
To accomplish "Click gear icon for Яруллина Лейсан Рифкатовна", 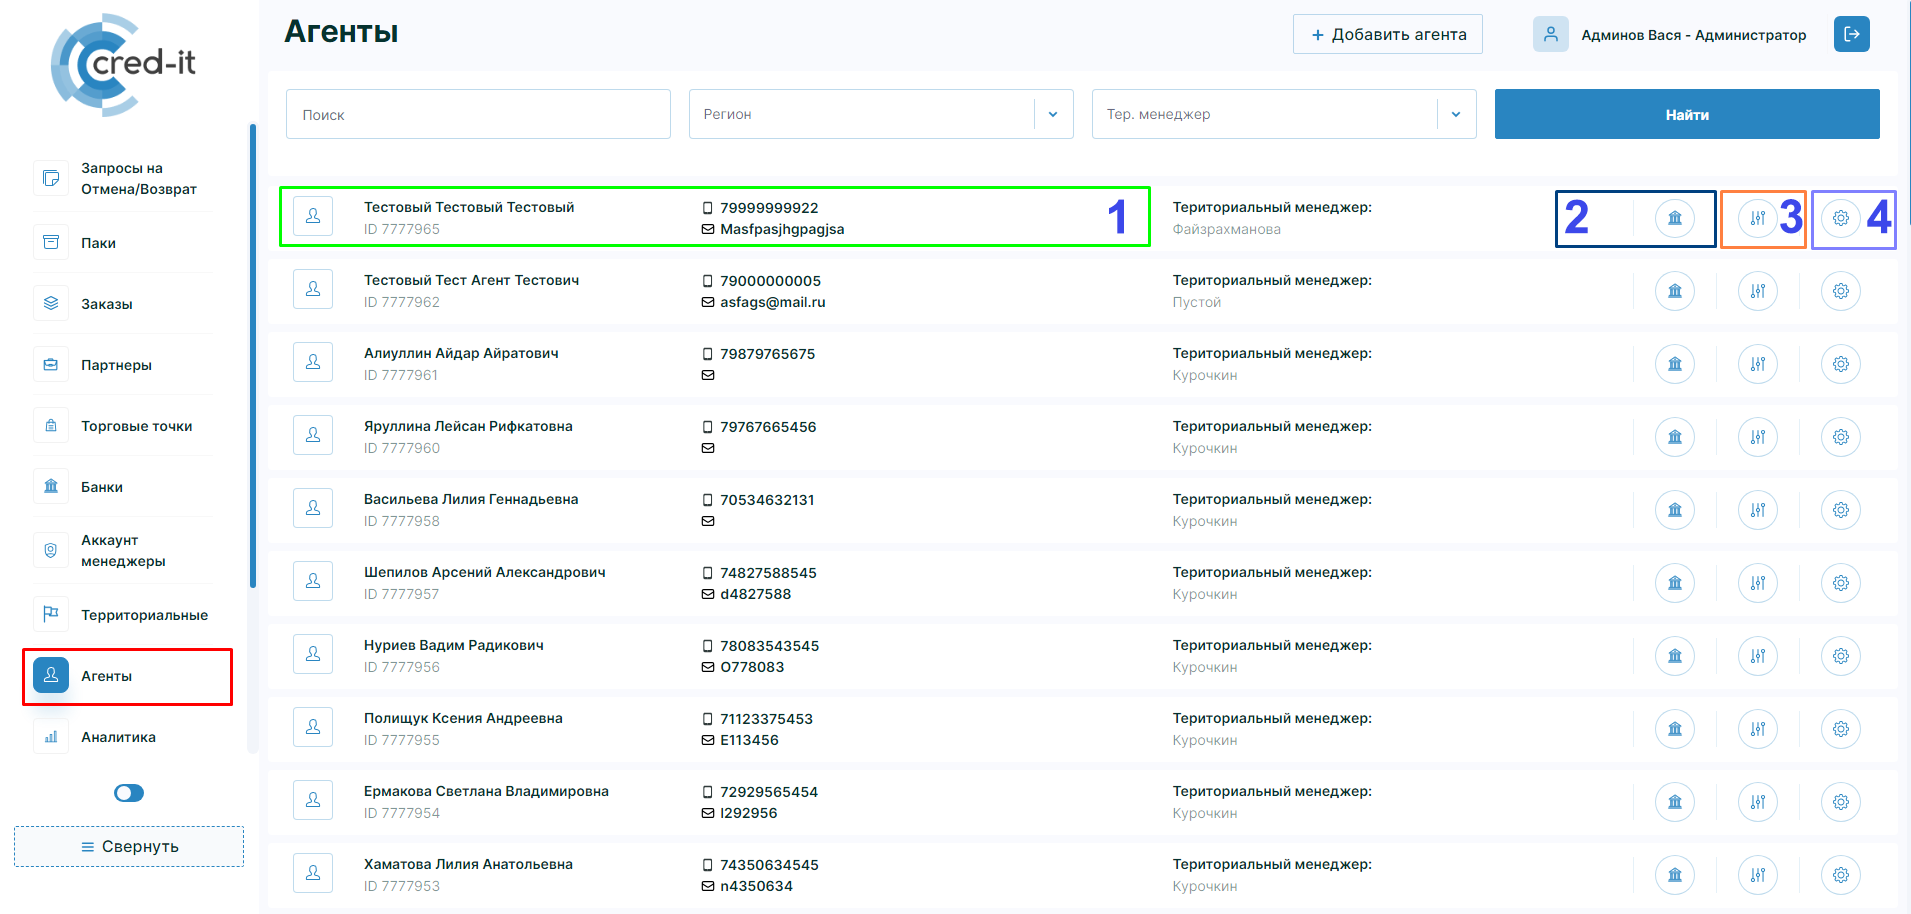I will 1840,437.
